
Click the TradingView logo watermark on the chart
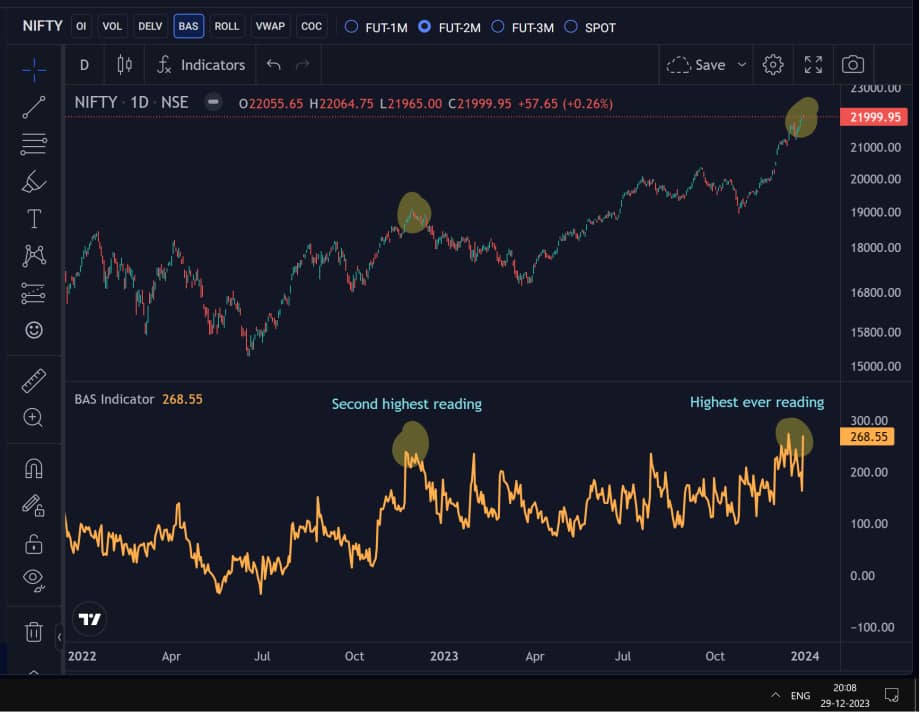click(90, 619)
